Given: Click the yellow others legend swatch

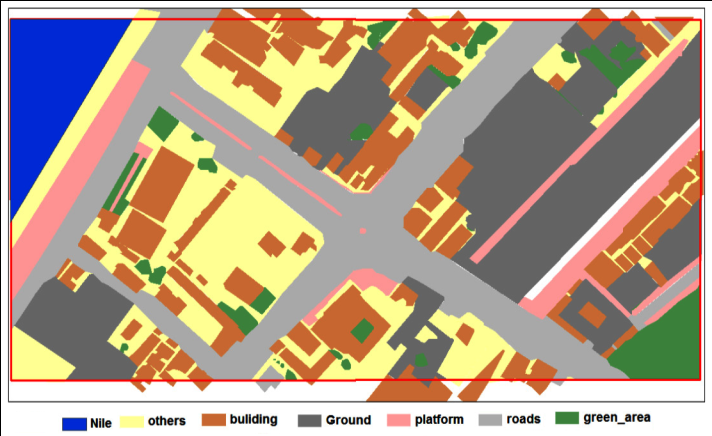Looking at the screenshot, I should pos(133,422).
